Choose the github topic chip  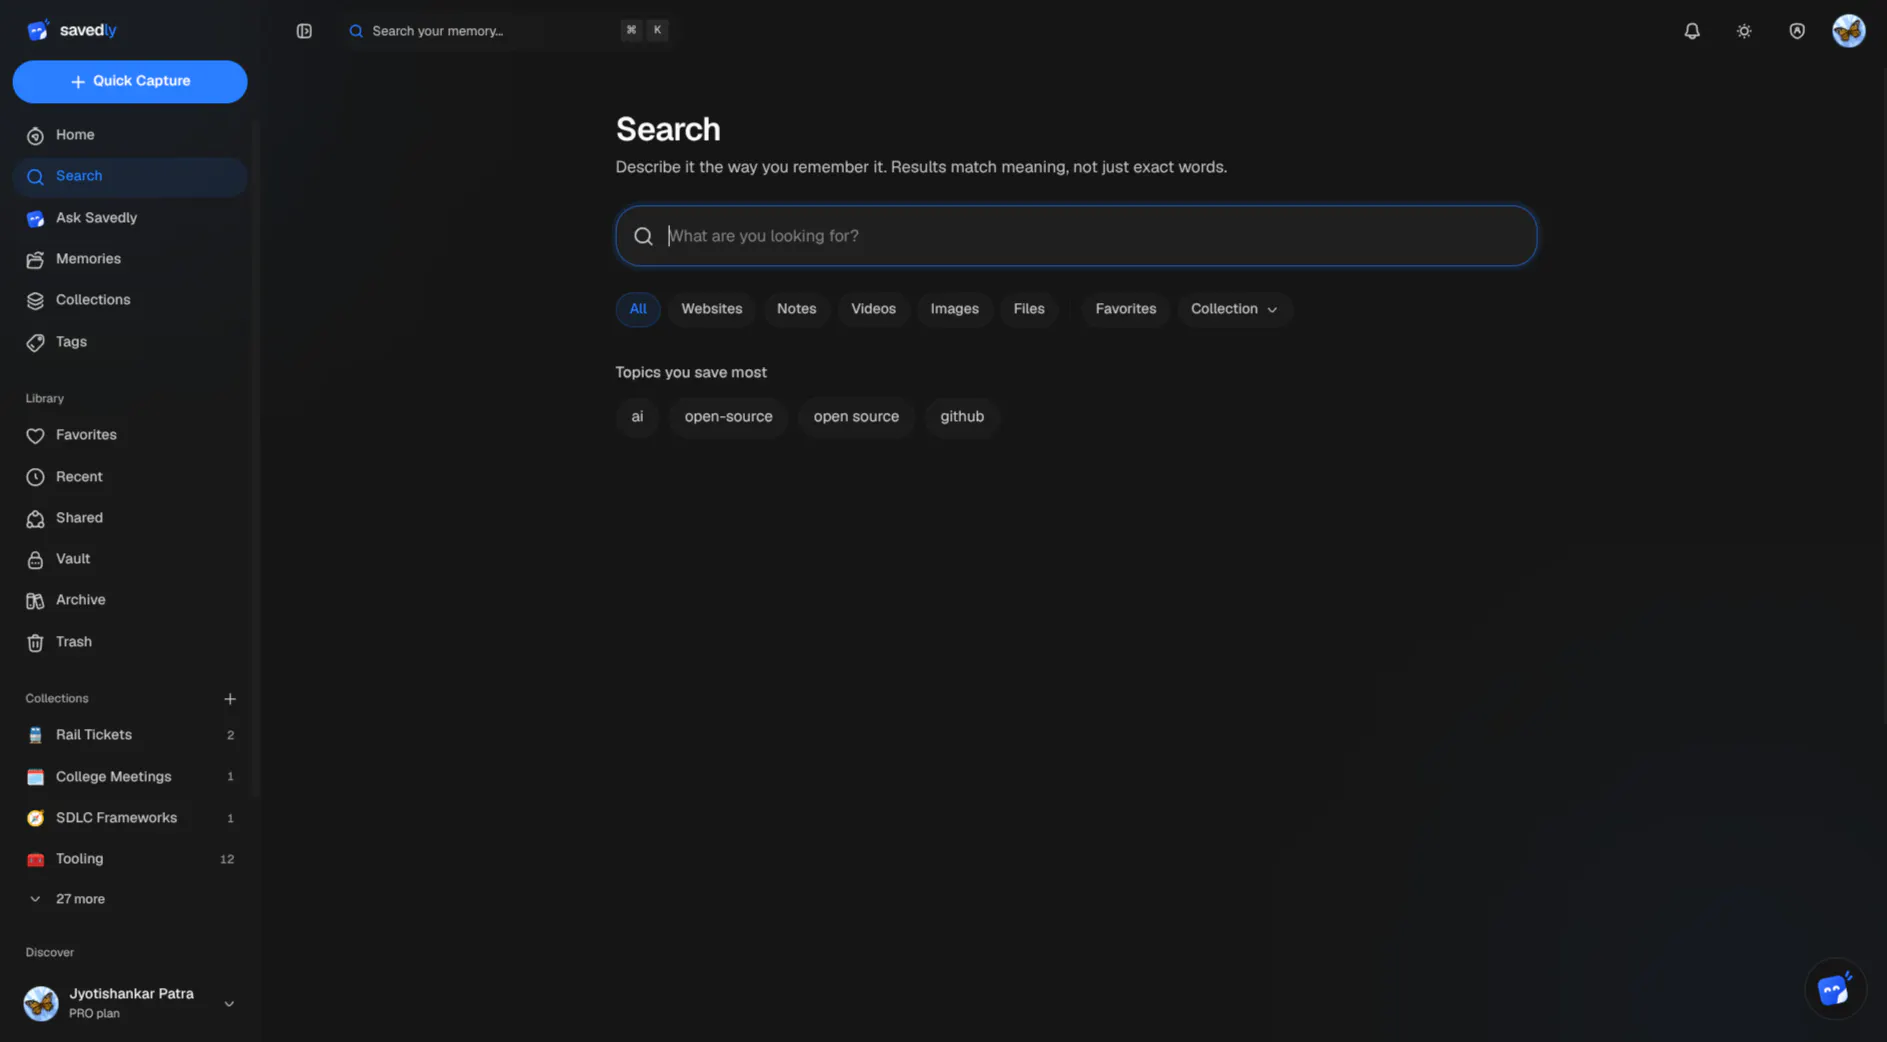point(961,417)
